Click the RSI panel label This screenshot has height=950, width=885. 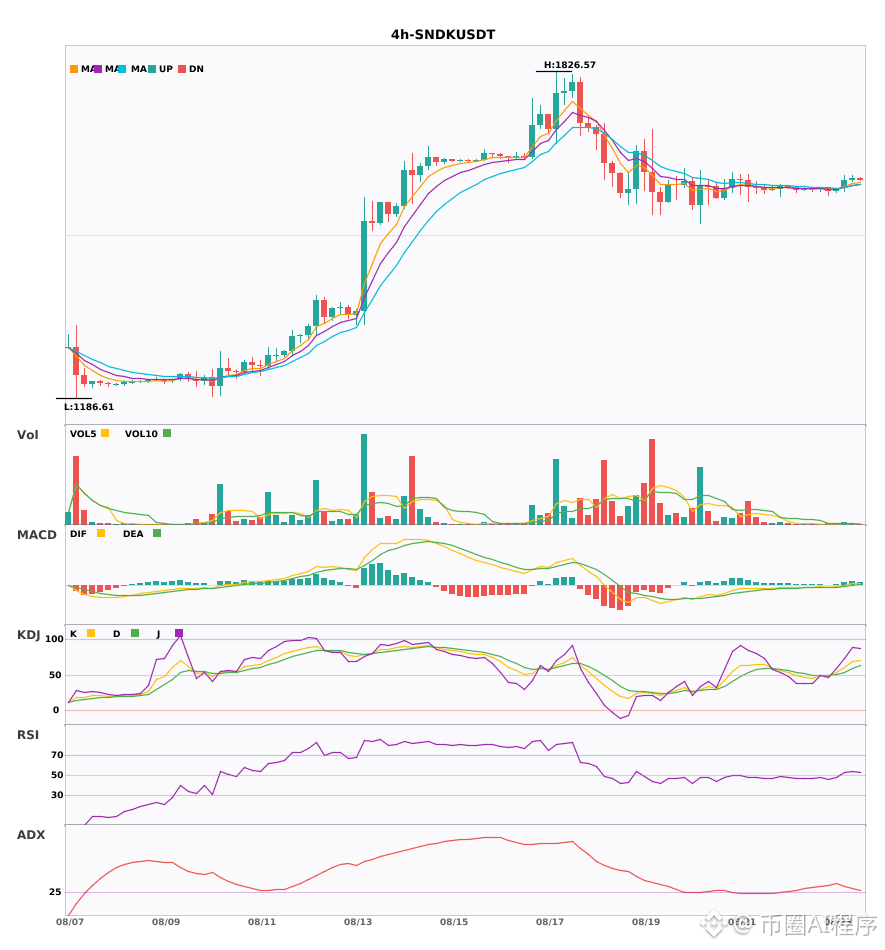(x=28, y=735)
